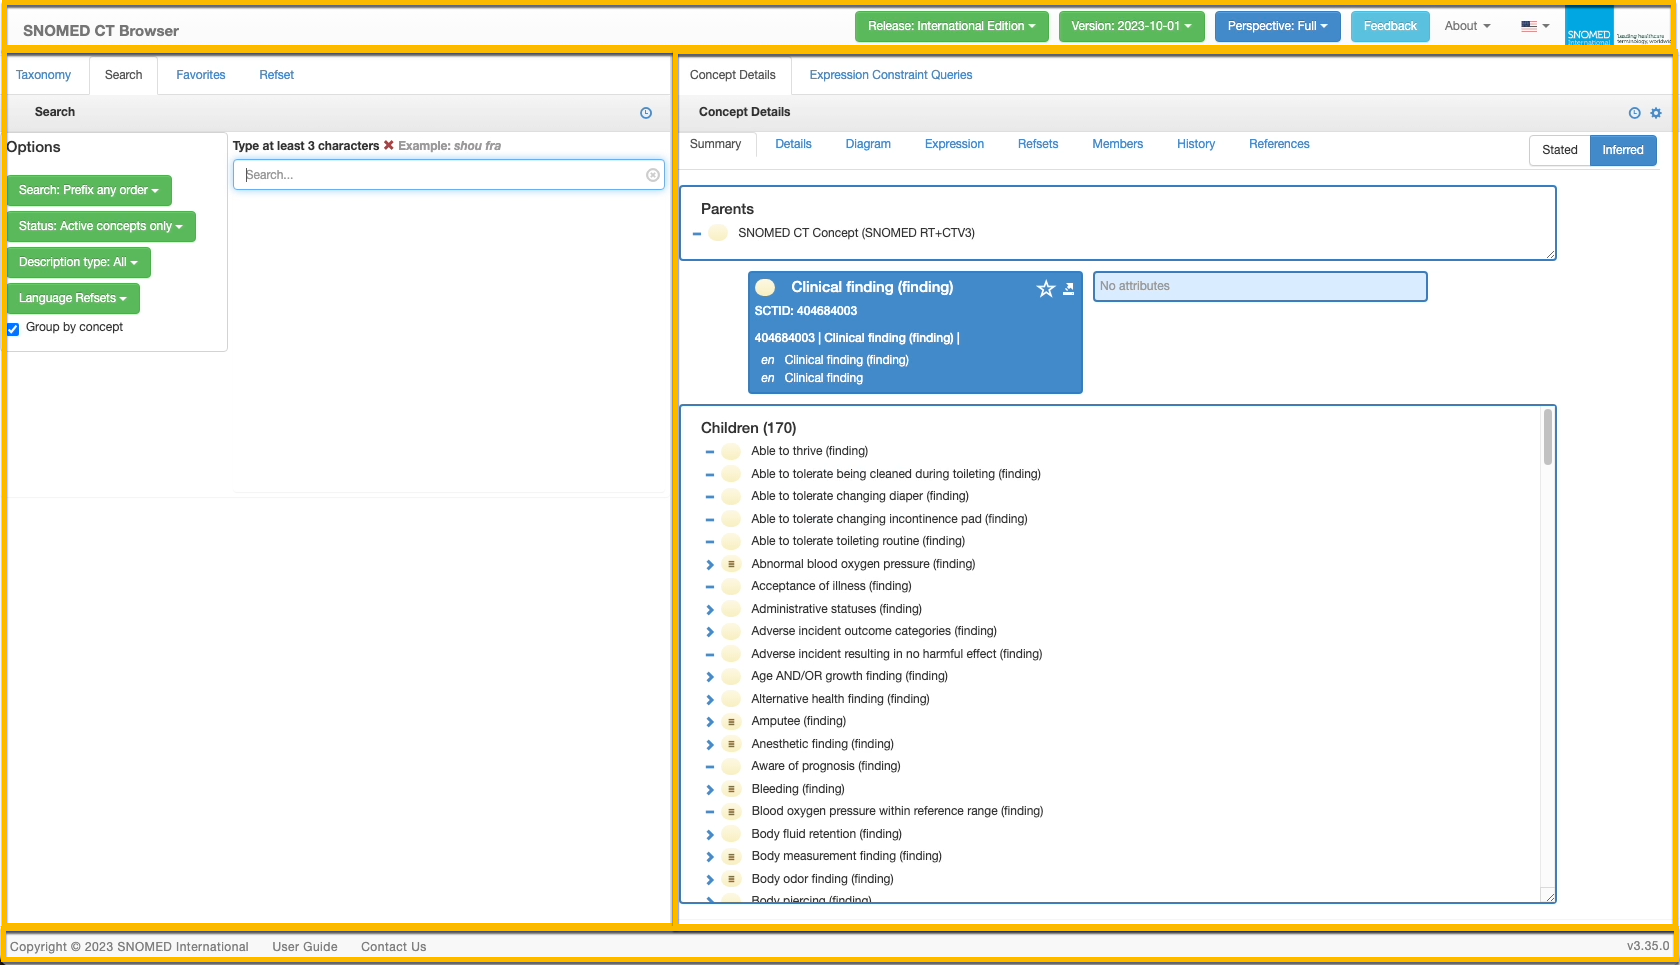This screenshot has width=1680, height=965.
Task: Add Clinical finding to favorites star
Action: [x=1046, y=289]
